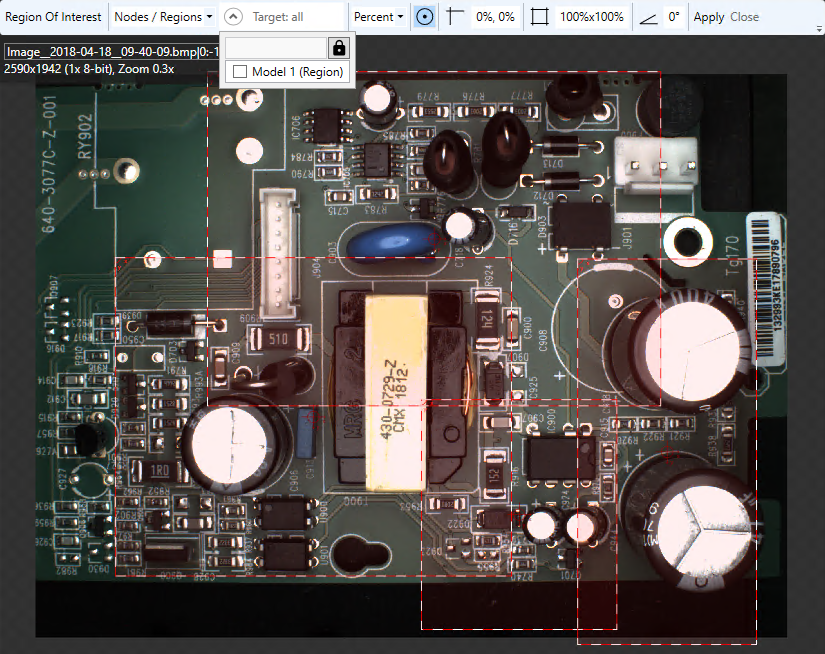Select the 100%x100% size value

[x=592, y=17]
